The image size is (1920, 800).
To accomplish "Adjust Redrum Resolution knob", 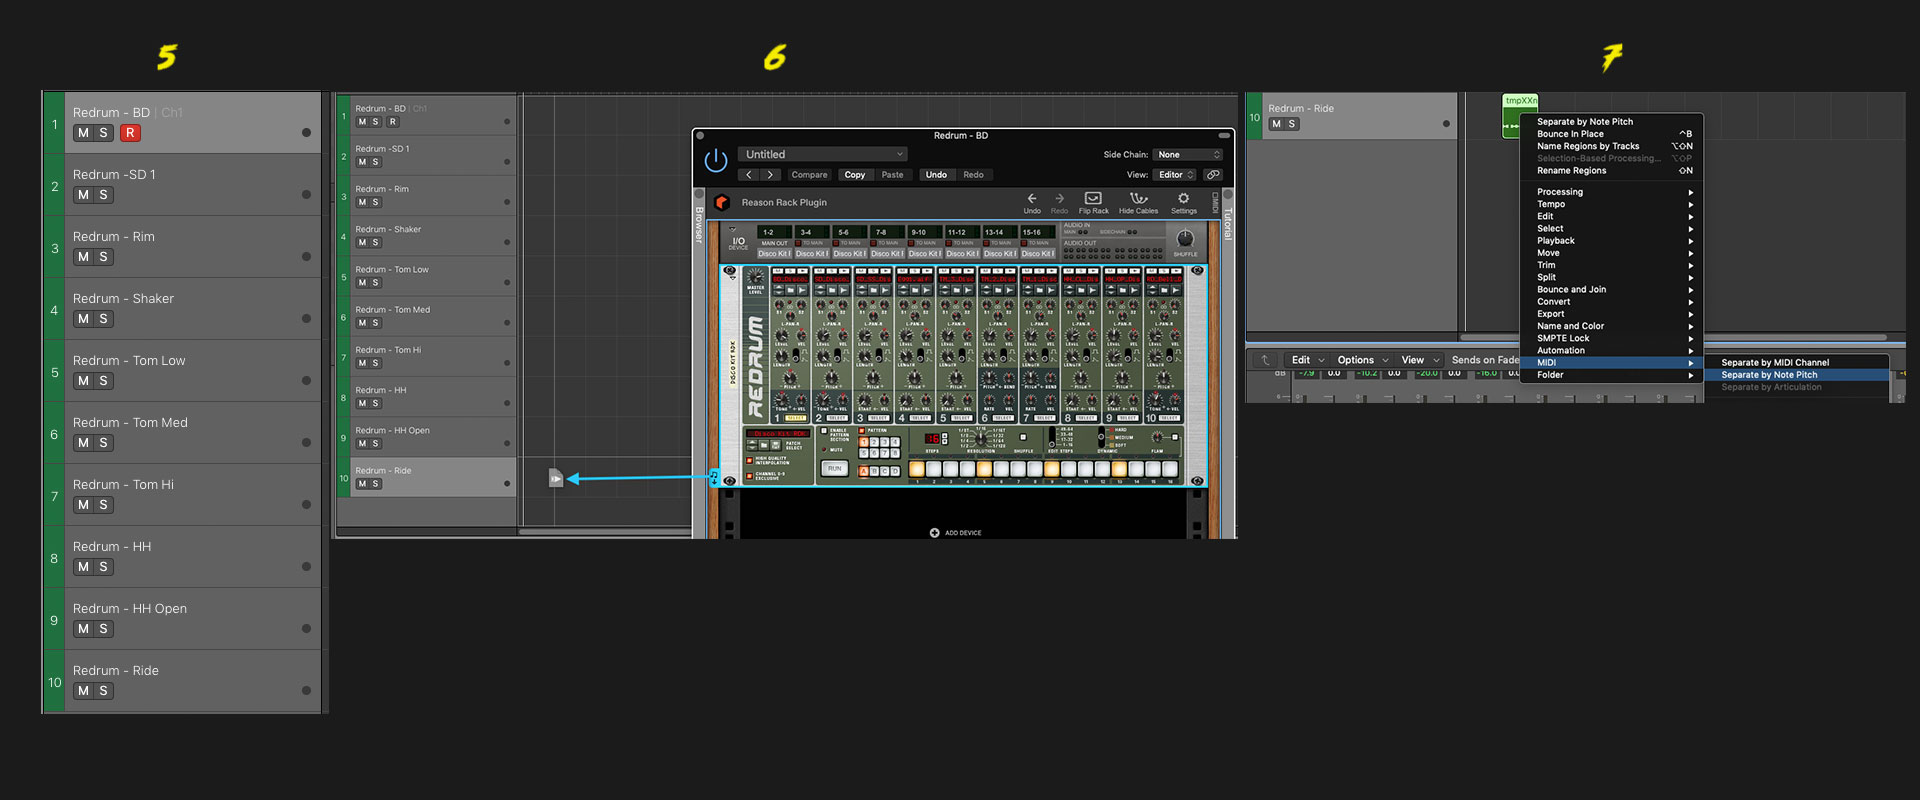I will click(x=981, y=438).
